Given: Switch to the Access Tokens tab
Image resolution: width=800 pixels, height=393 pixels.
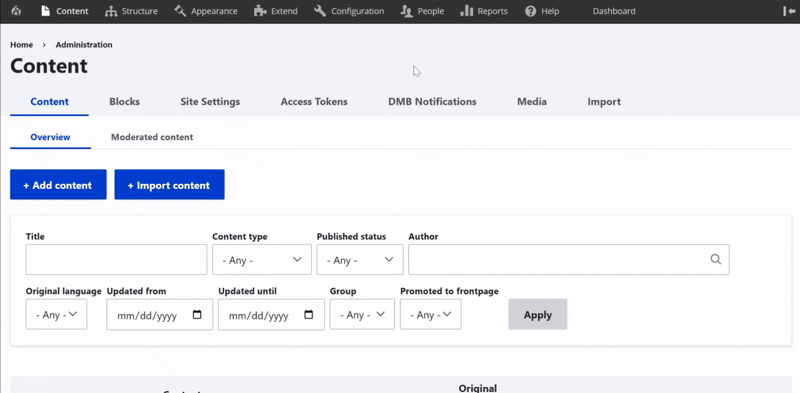Looking at the screenshot, I should point(314,102).
